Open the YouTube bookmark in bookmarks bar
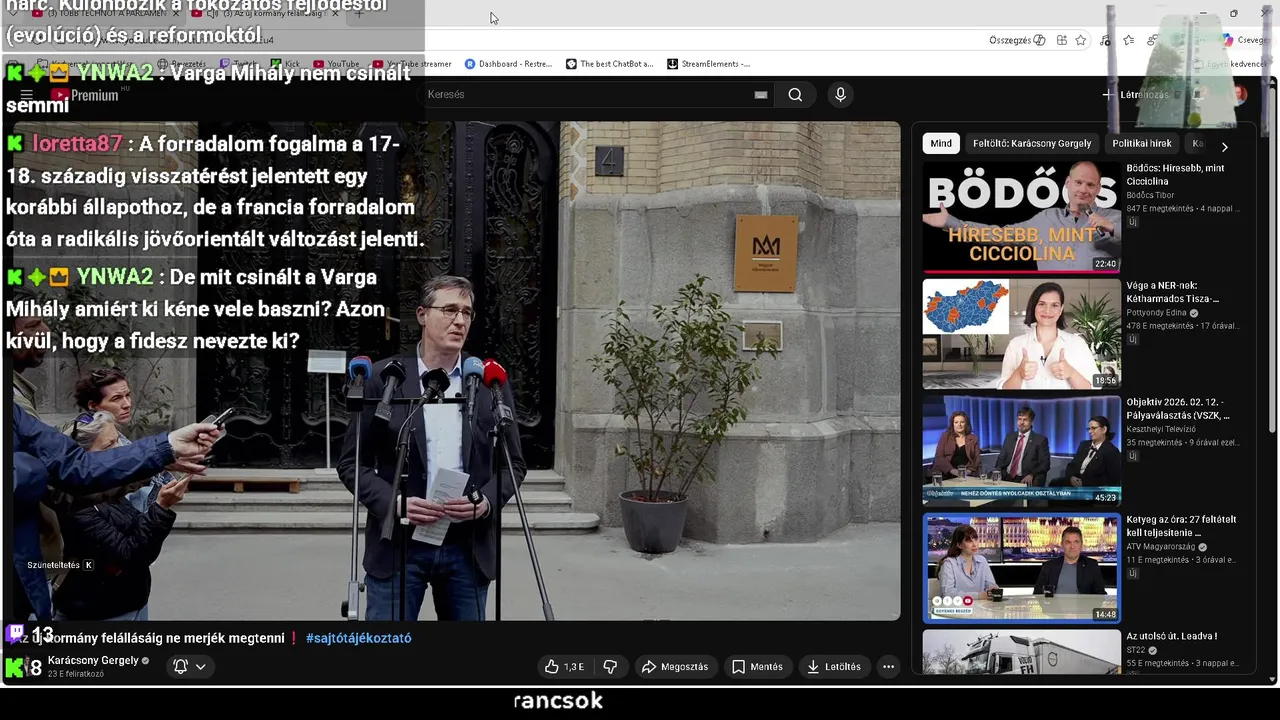 click(336, 64)
